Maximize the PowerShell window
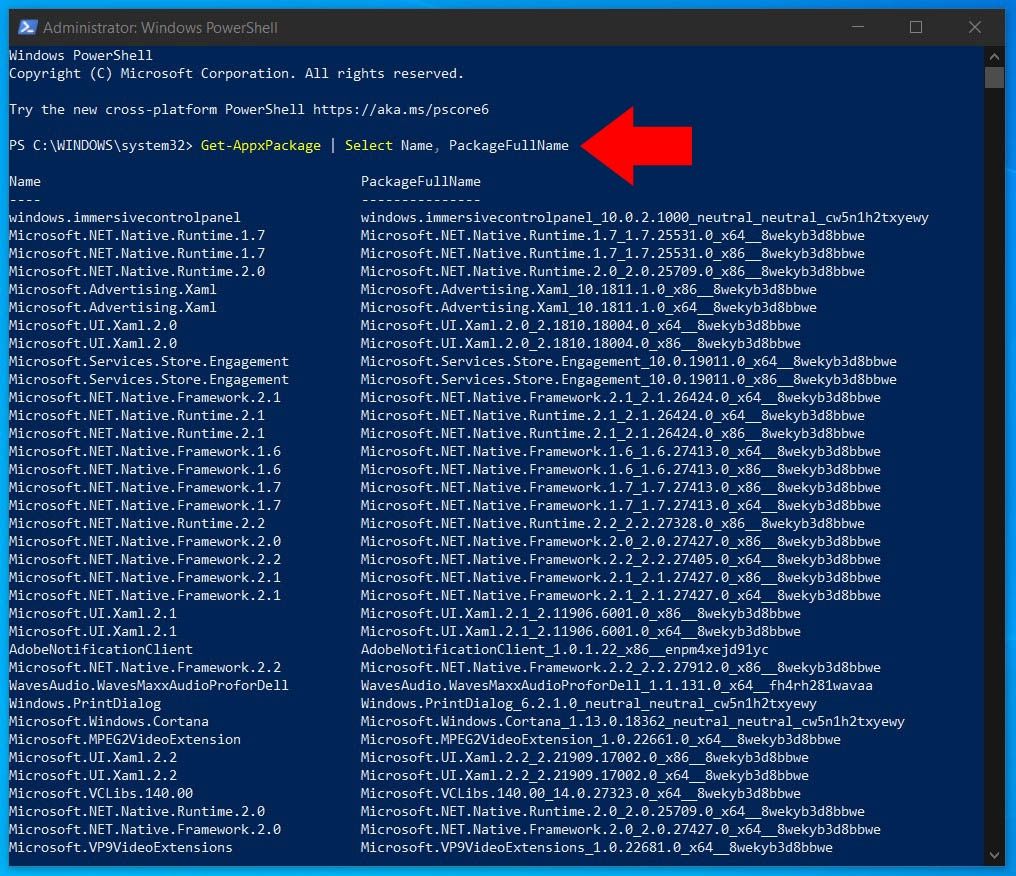Screen dimensions: 1016x876 click(916, 27)
